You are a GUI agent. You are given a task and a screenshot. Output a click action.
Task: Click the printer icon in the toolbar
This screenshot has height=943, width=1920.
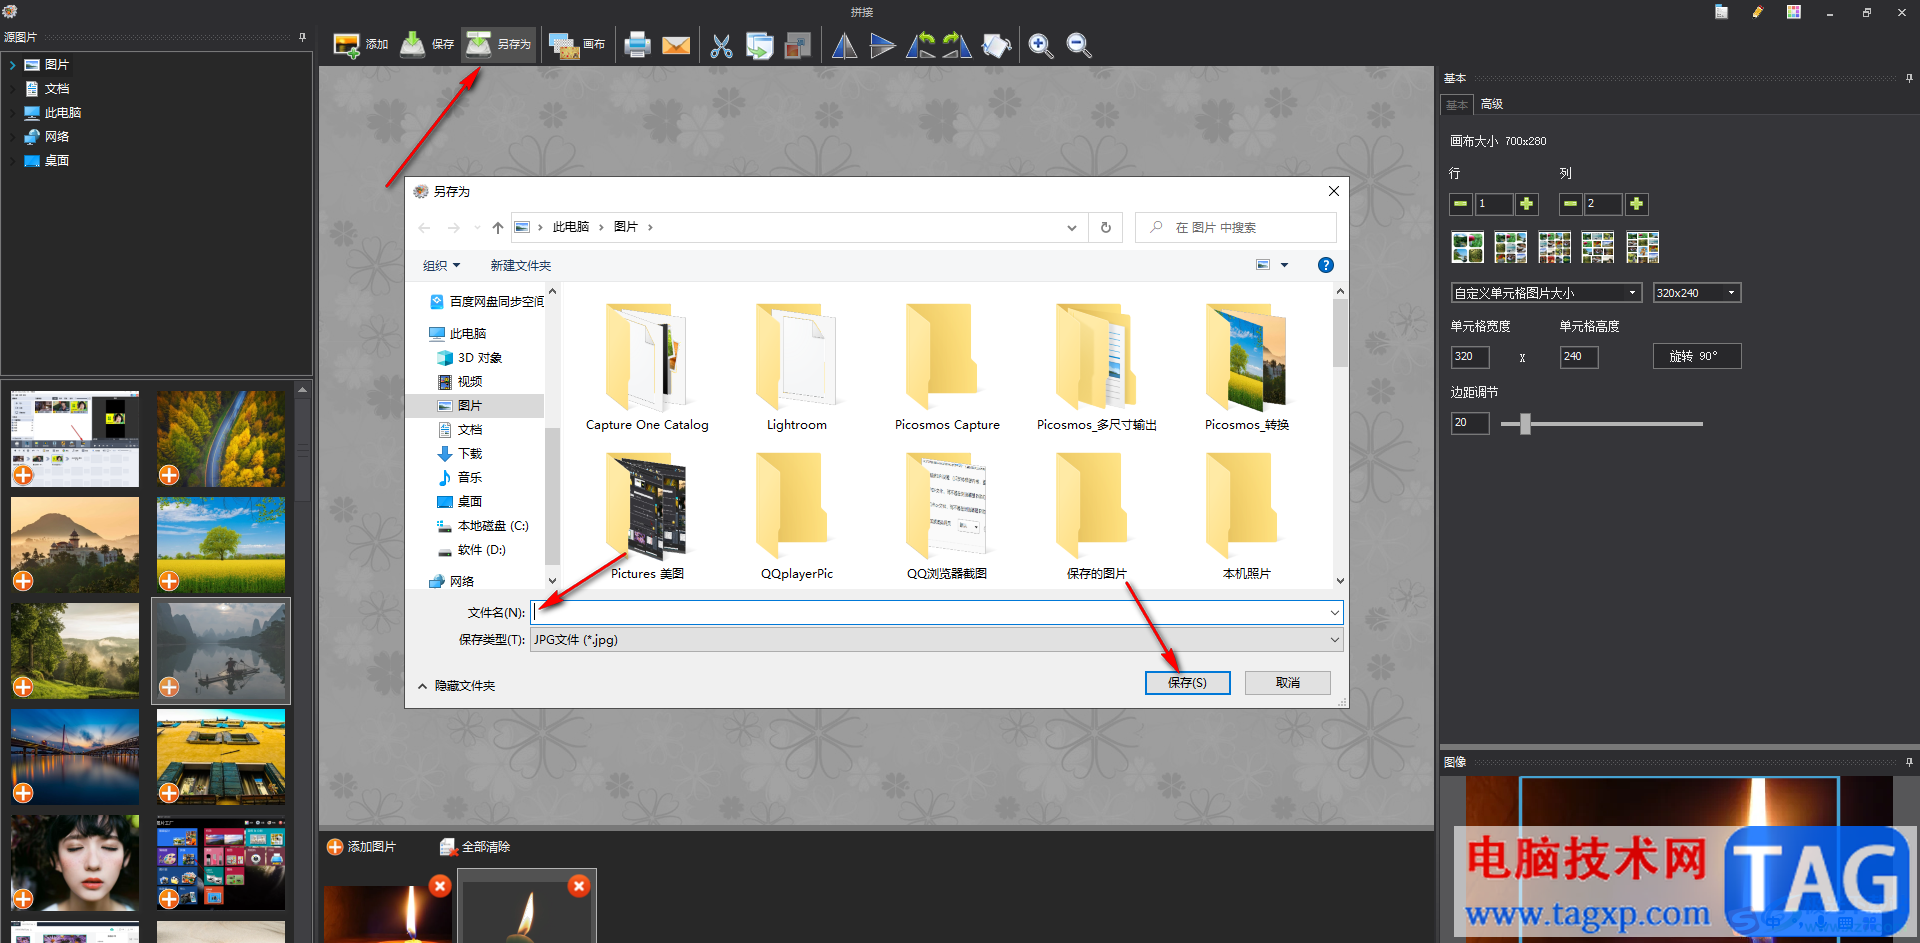(637, 45)
